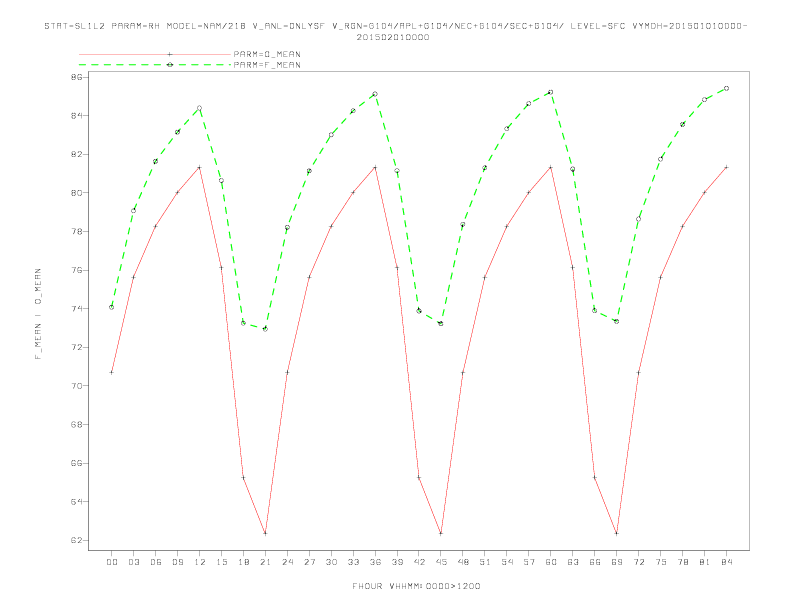
Task: Click the PARM=O_MEAN legend label
Action: click(x=267, y=54)
